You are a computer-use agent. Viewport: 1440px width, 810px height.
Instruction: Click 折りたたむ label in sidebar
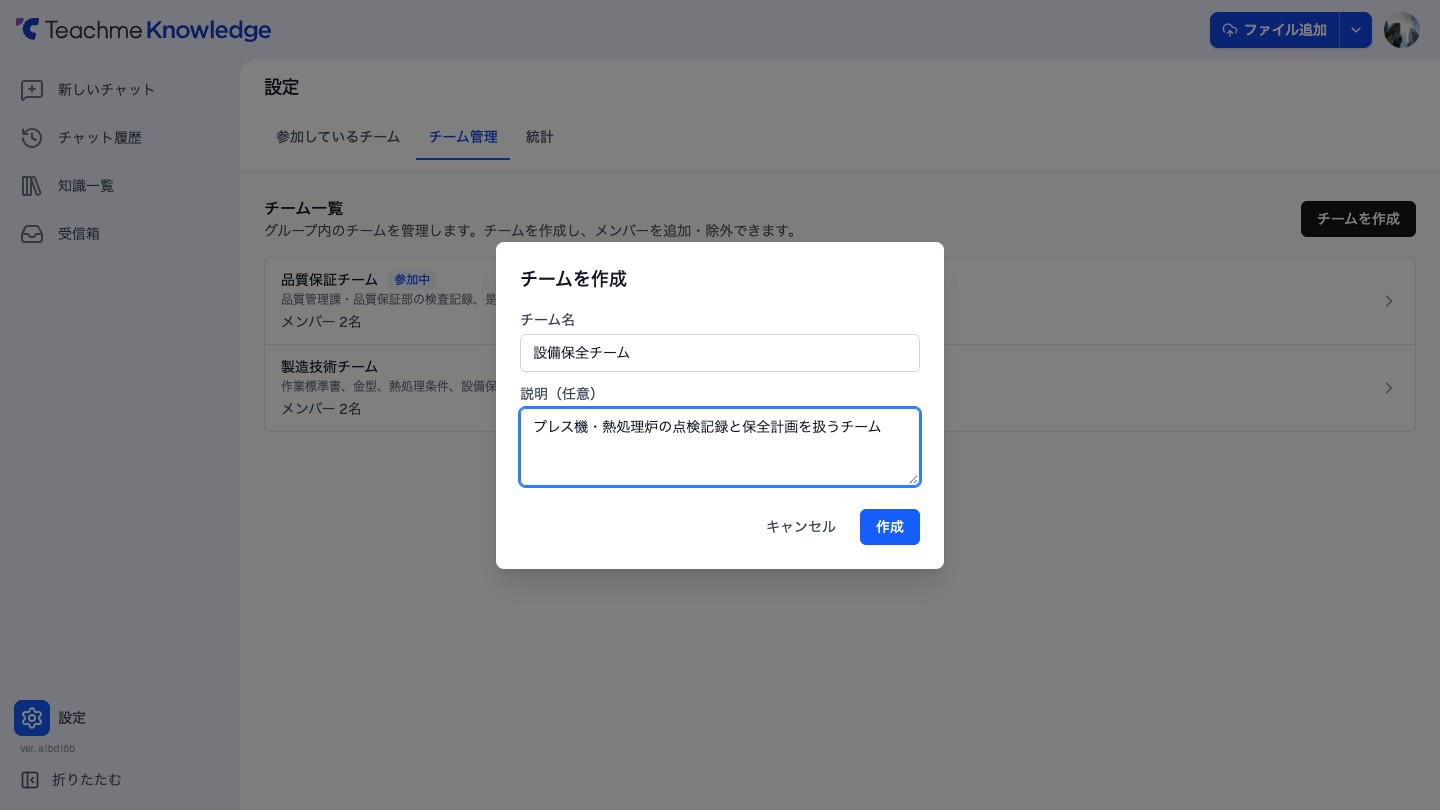pos(87,780)
